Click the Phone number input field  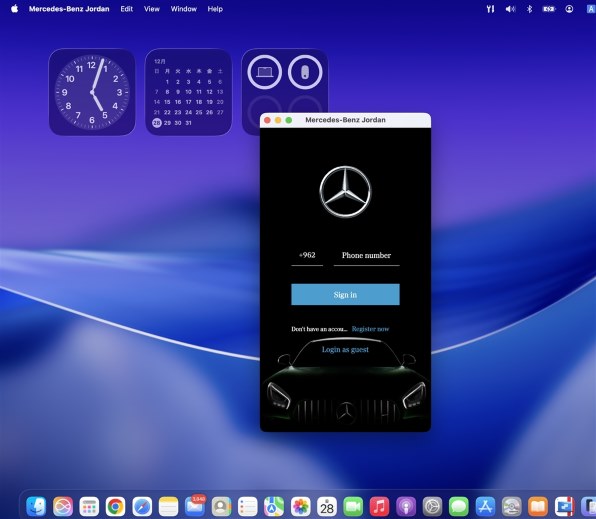pyautogui.click(x=366, y=256)
